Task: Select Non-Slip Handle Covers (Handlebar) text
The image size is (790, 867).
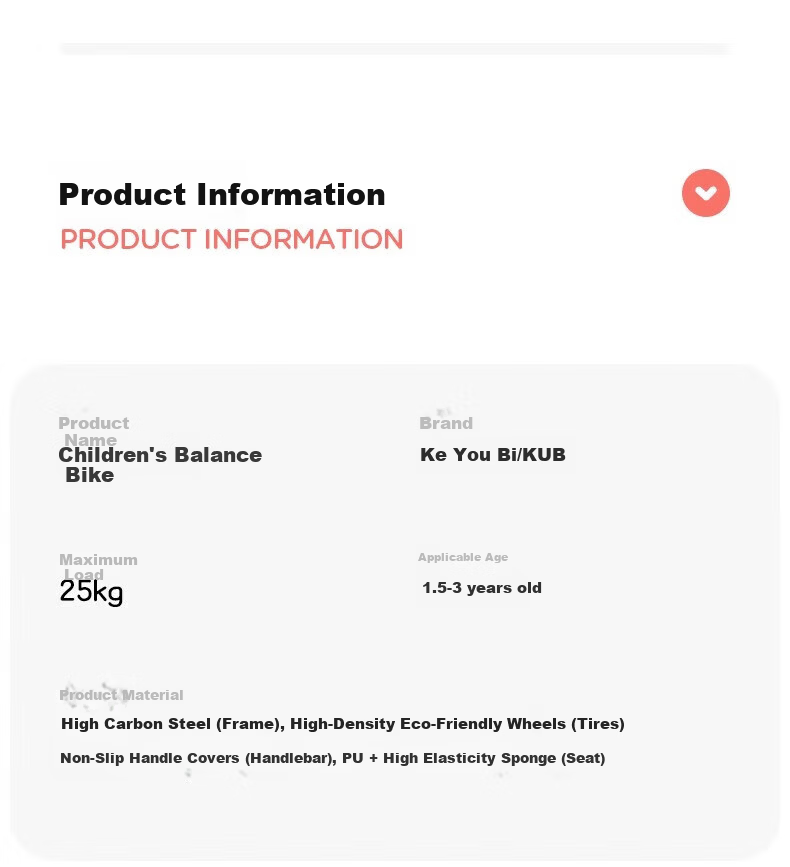Action: pos(198,758)
